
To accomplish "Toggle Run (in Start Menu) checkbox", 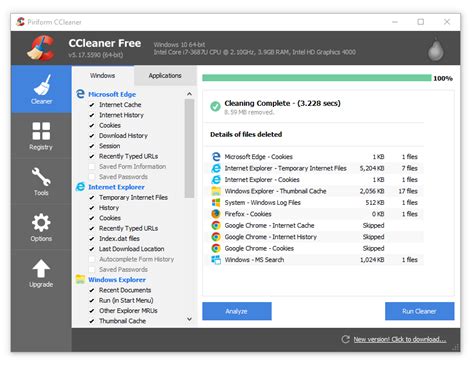I will (92, 300).
